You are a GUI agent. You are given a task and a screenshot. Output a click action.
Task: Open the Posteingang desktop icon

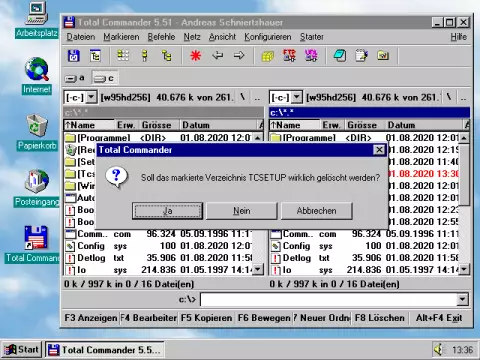[x=37, y=188]
